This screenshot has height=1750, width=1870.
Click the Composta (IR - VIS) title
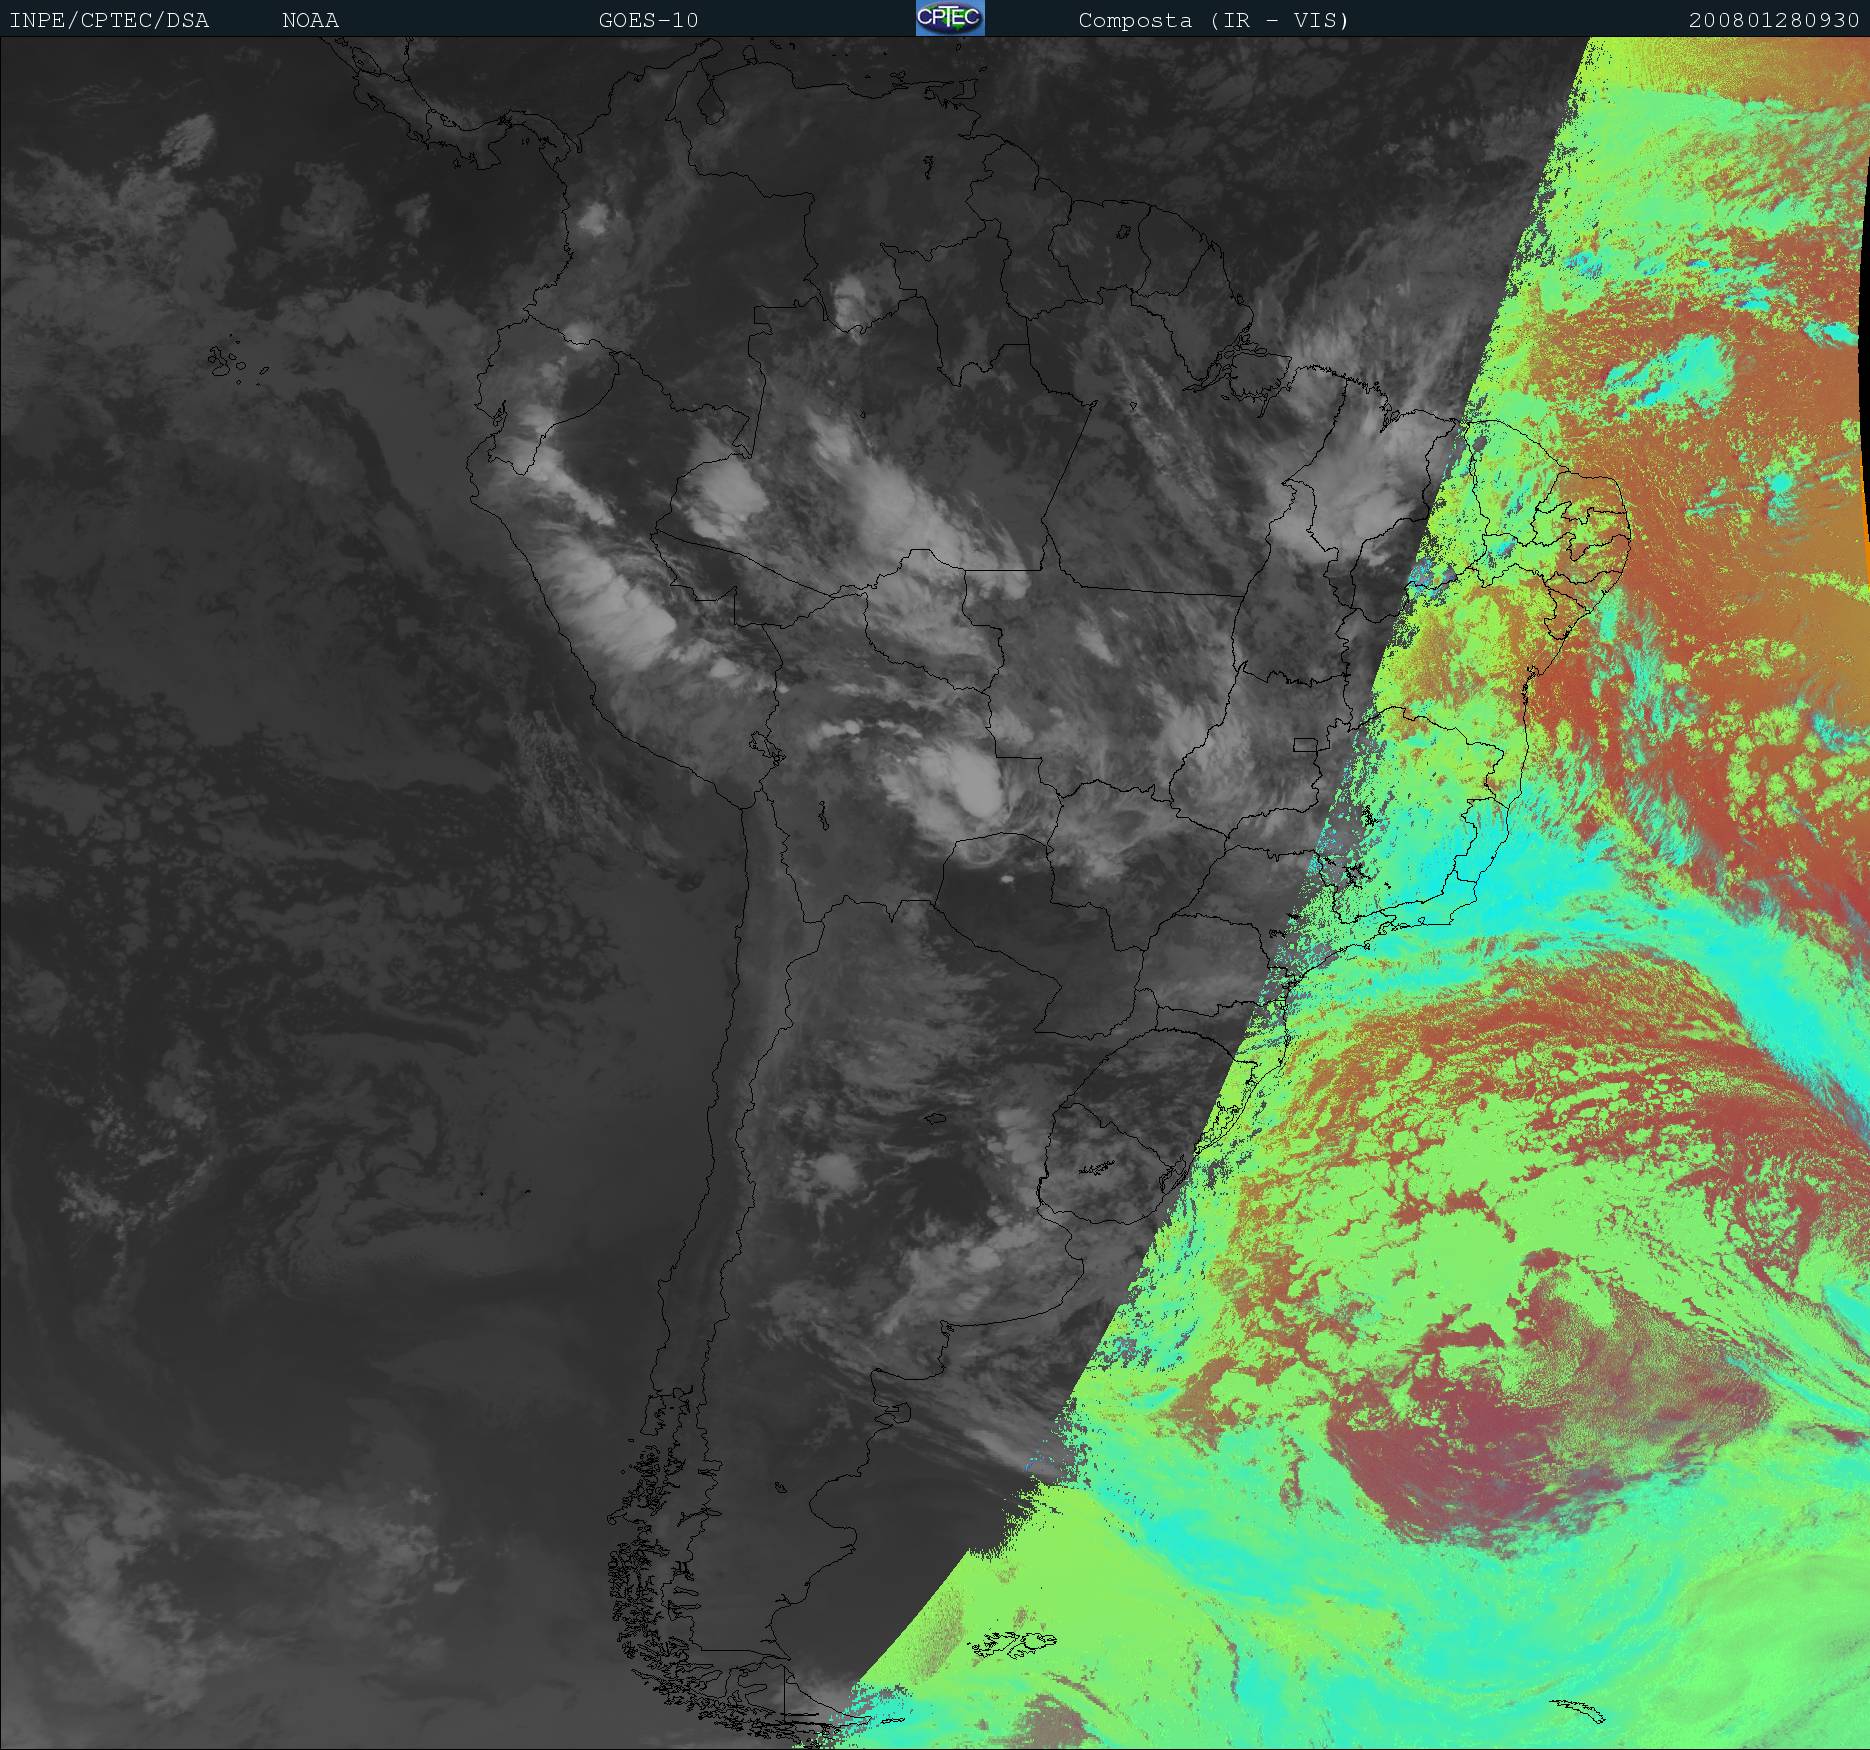pos(1214,20)
